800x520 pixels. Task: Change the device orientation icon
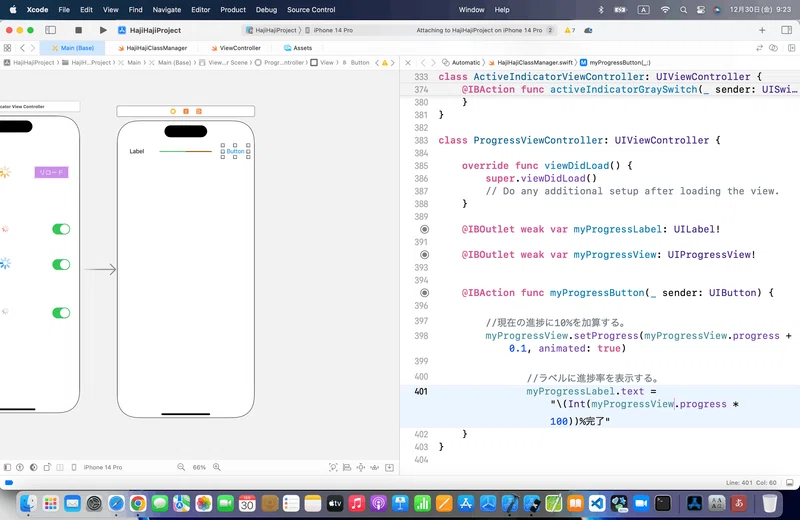tap(47, 467)
